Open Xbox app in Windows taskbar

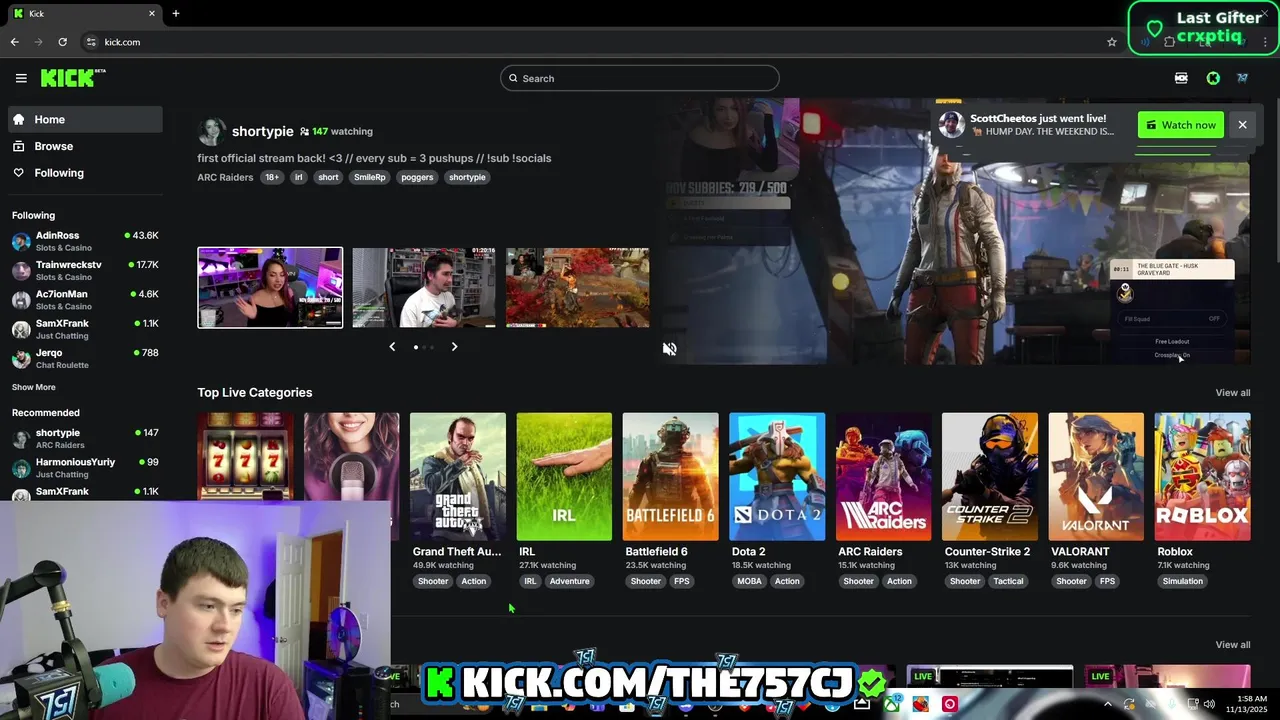[x=892, y=704]
